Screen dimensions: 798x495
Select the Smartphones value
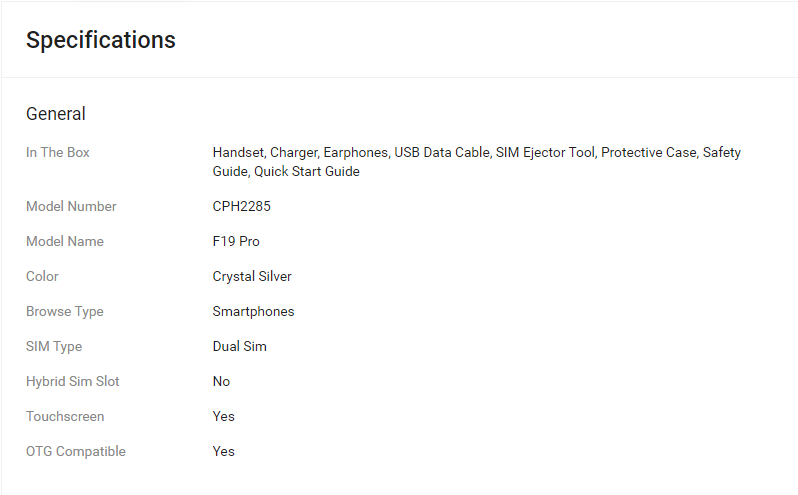[x=253, y=311]
